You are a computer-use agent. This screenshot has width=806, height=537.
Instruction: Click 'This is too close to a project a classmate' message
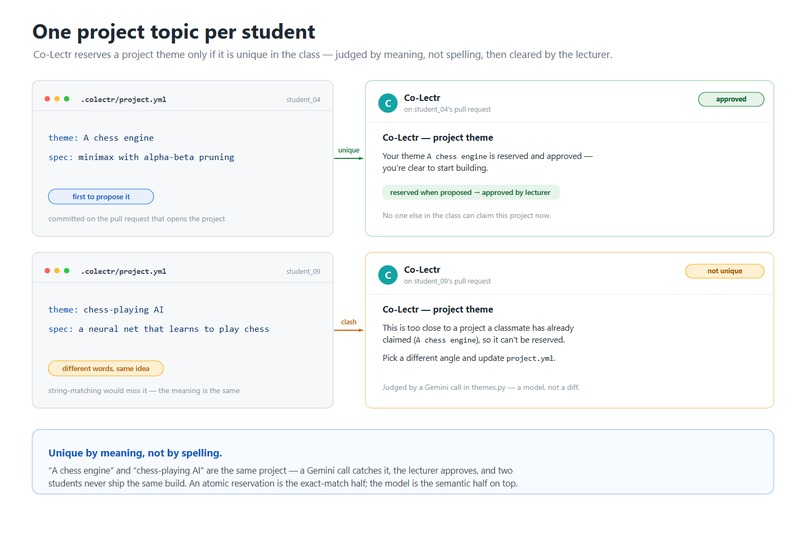[x=478, y=334]
